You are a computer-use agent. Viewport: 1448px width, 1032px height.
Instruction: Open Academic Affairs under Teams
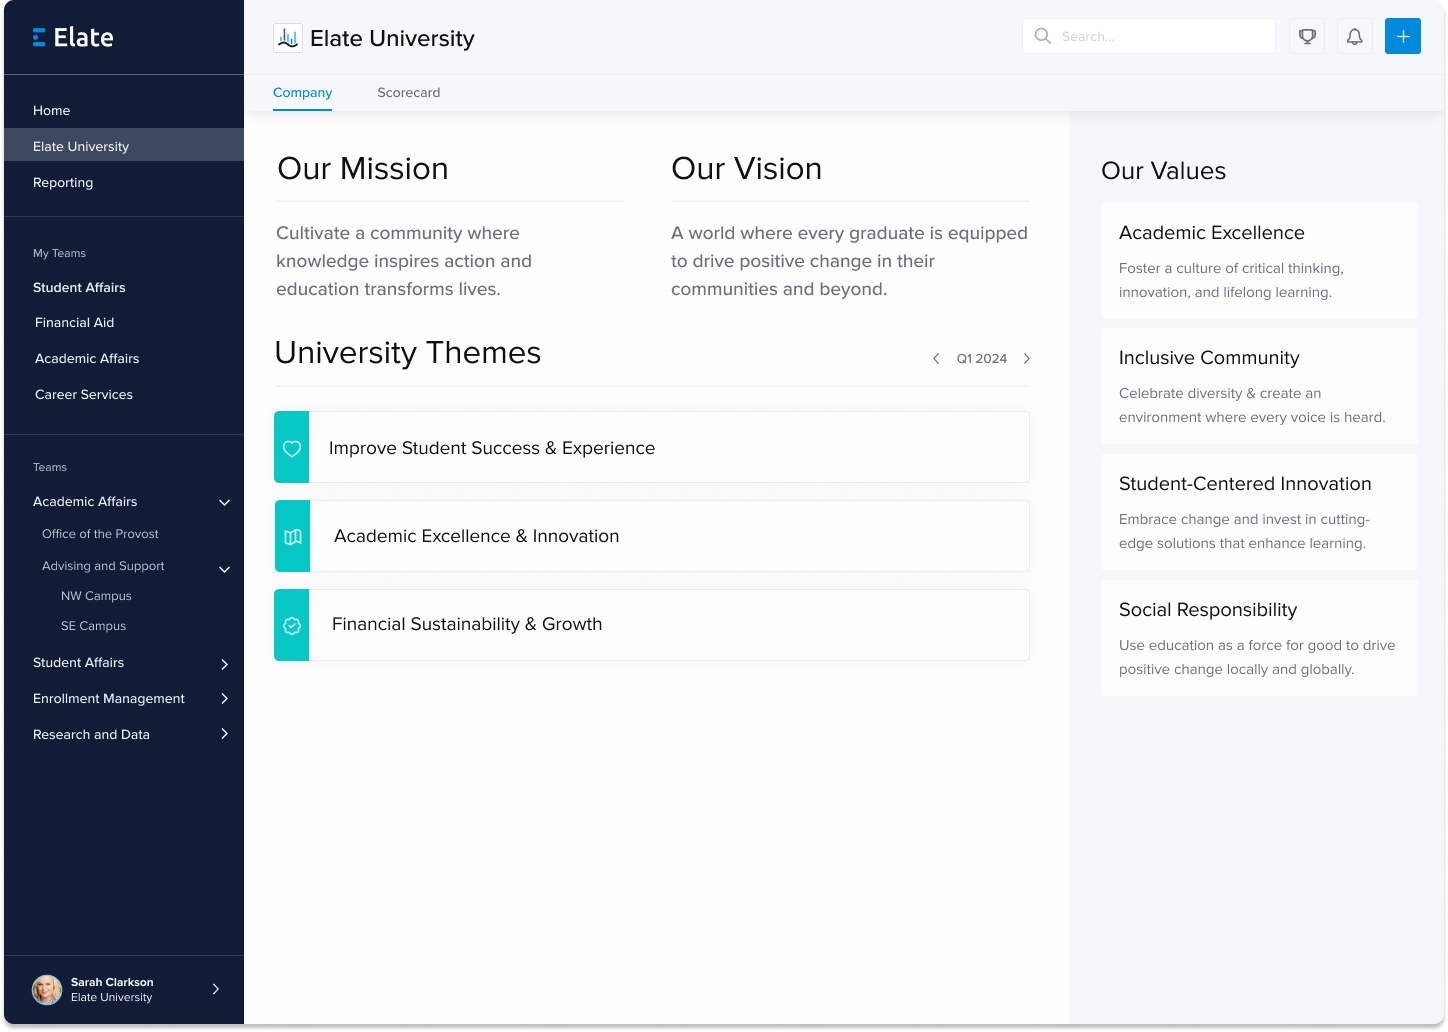point(85,502)
